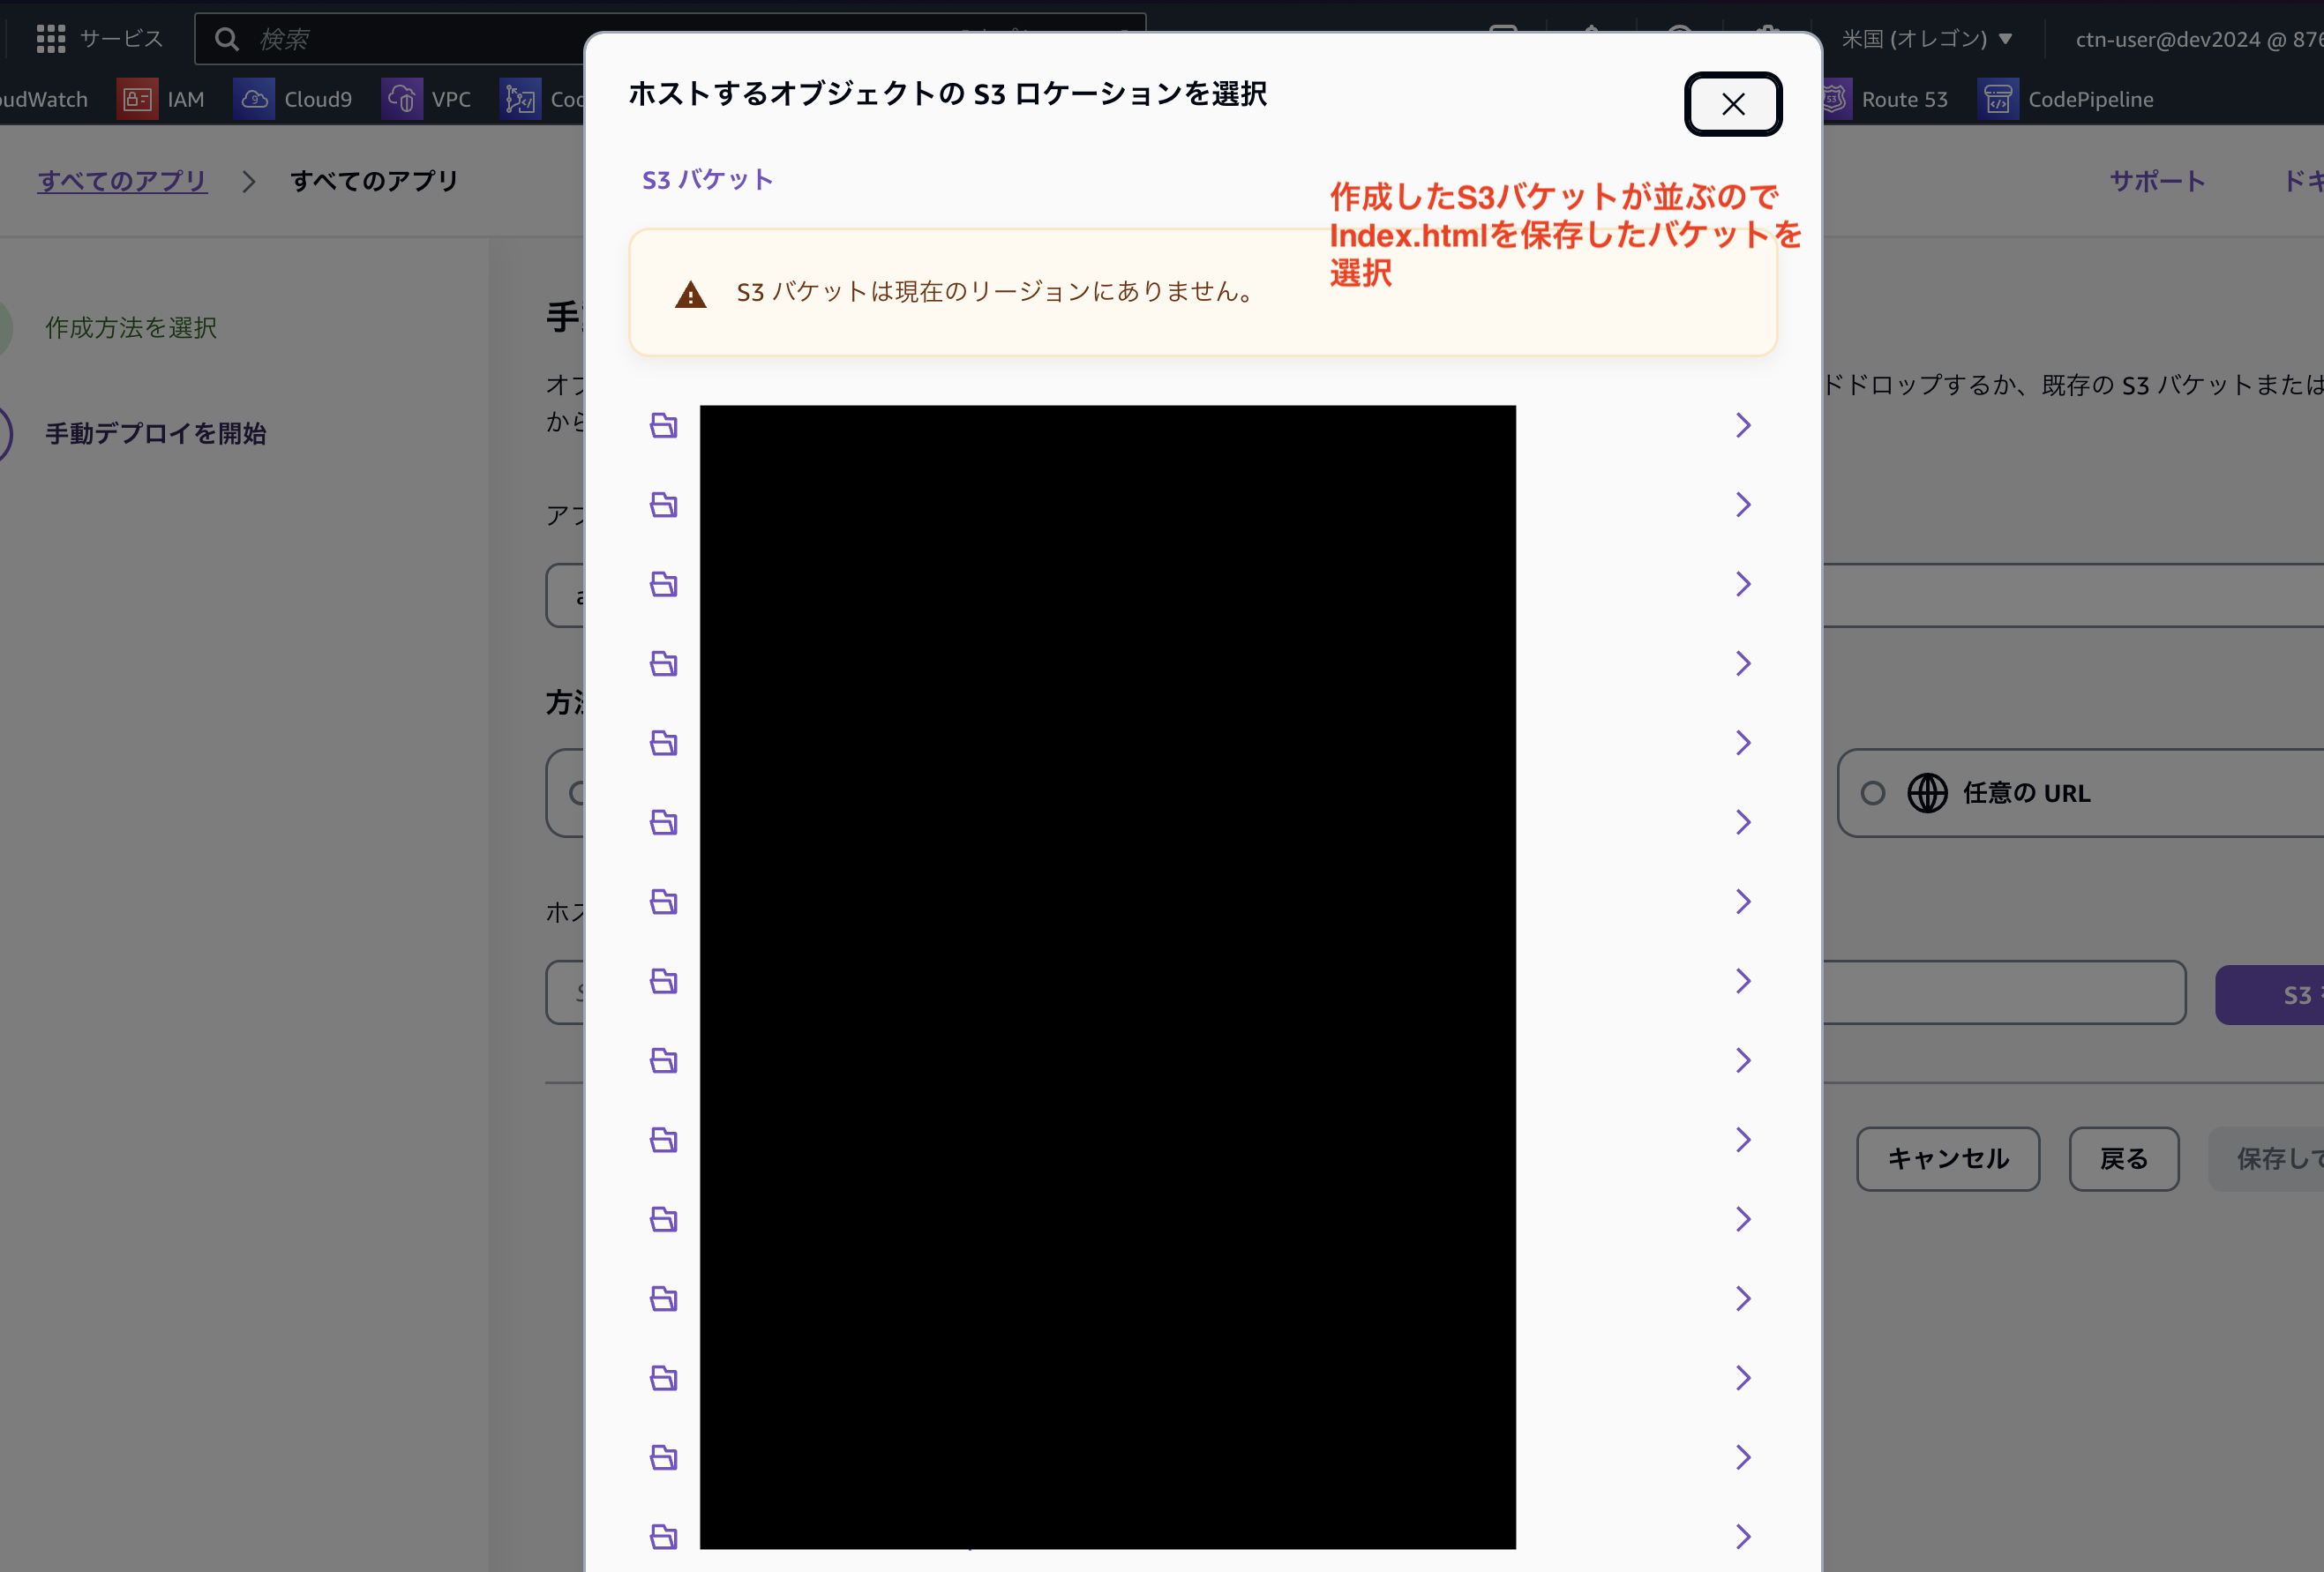The height and width of the screenshot is (1572, 2324).
Task: Click the warning triangle in the region notice
Action: (690, 293)
